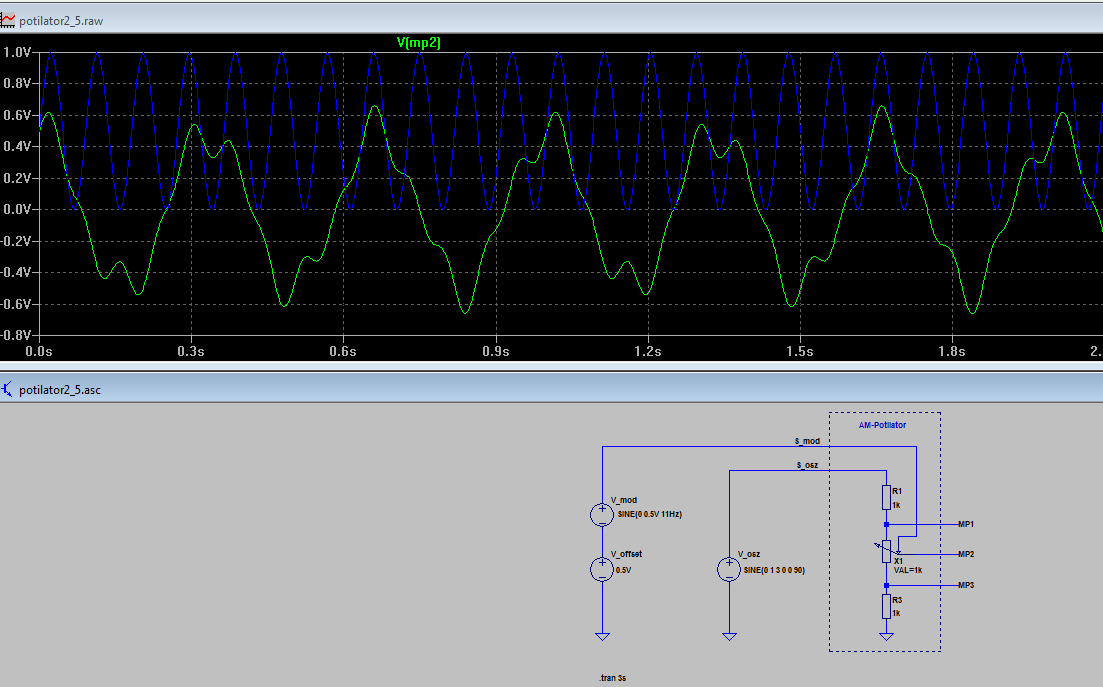This screenshot has width=1103, height=687.
Task: Select the V_mod voltage source symbol
Action: pos(602,515)
